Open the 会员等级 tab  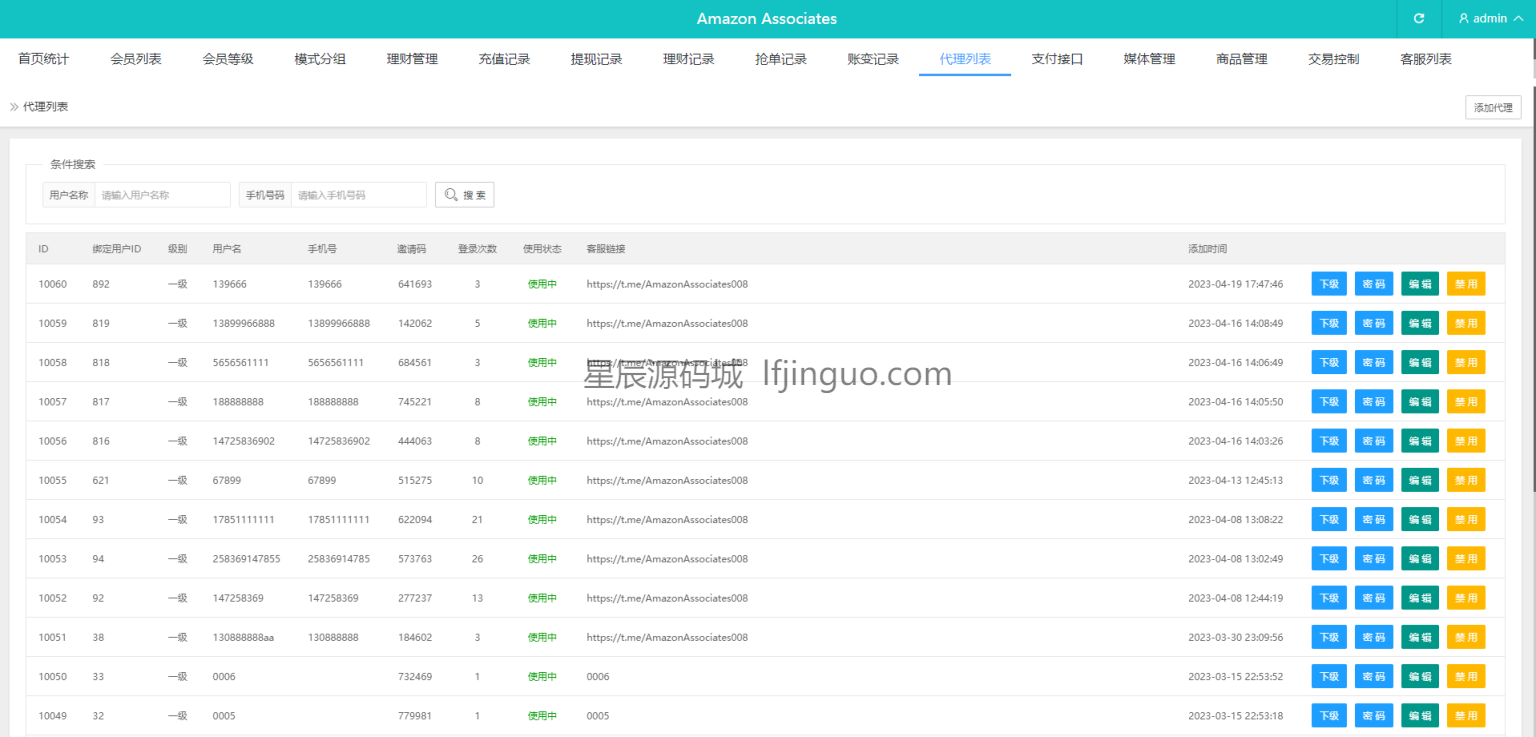click(228, 59)
